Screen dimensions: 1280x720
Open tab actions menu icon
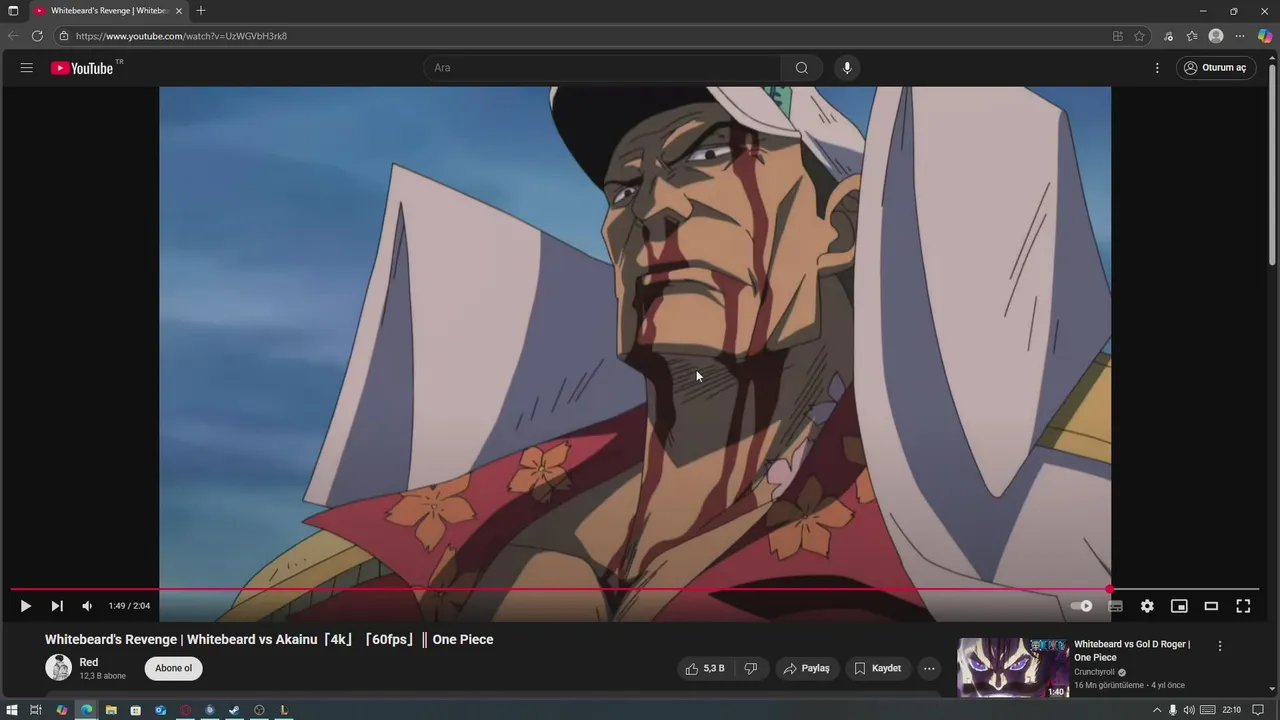click(x=13, y=11)
